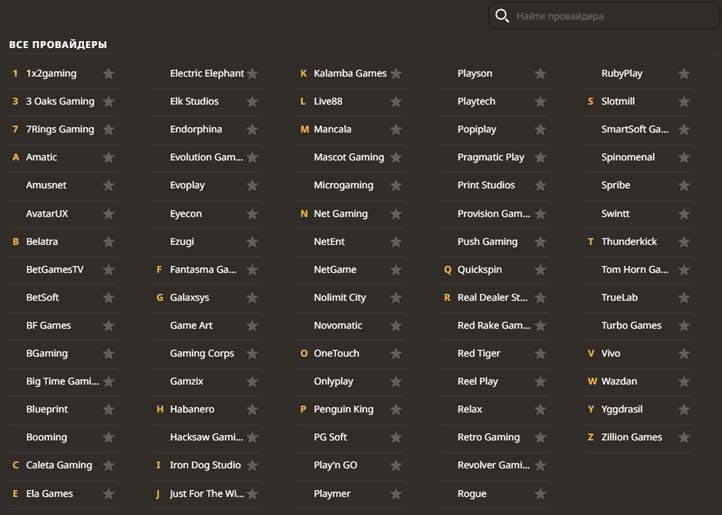Viewport: 722px width, 515px height.
Task: Select Zillion Games from the list
Action: click(631, 438)
